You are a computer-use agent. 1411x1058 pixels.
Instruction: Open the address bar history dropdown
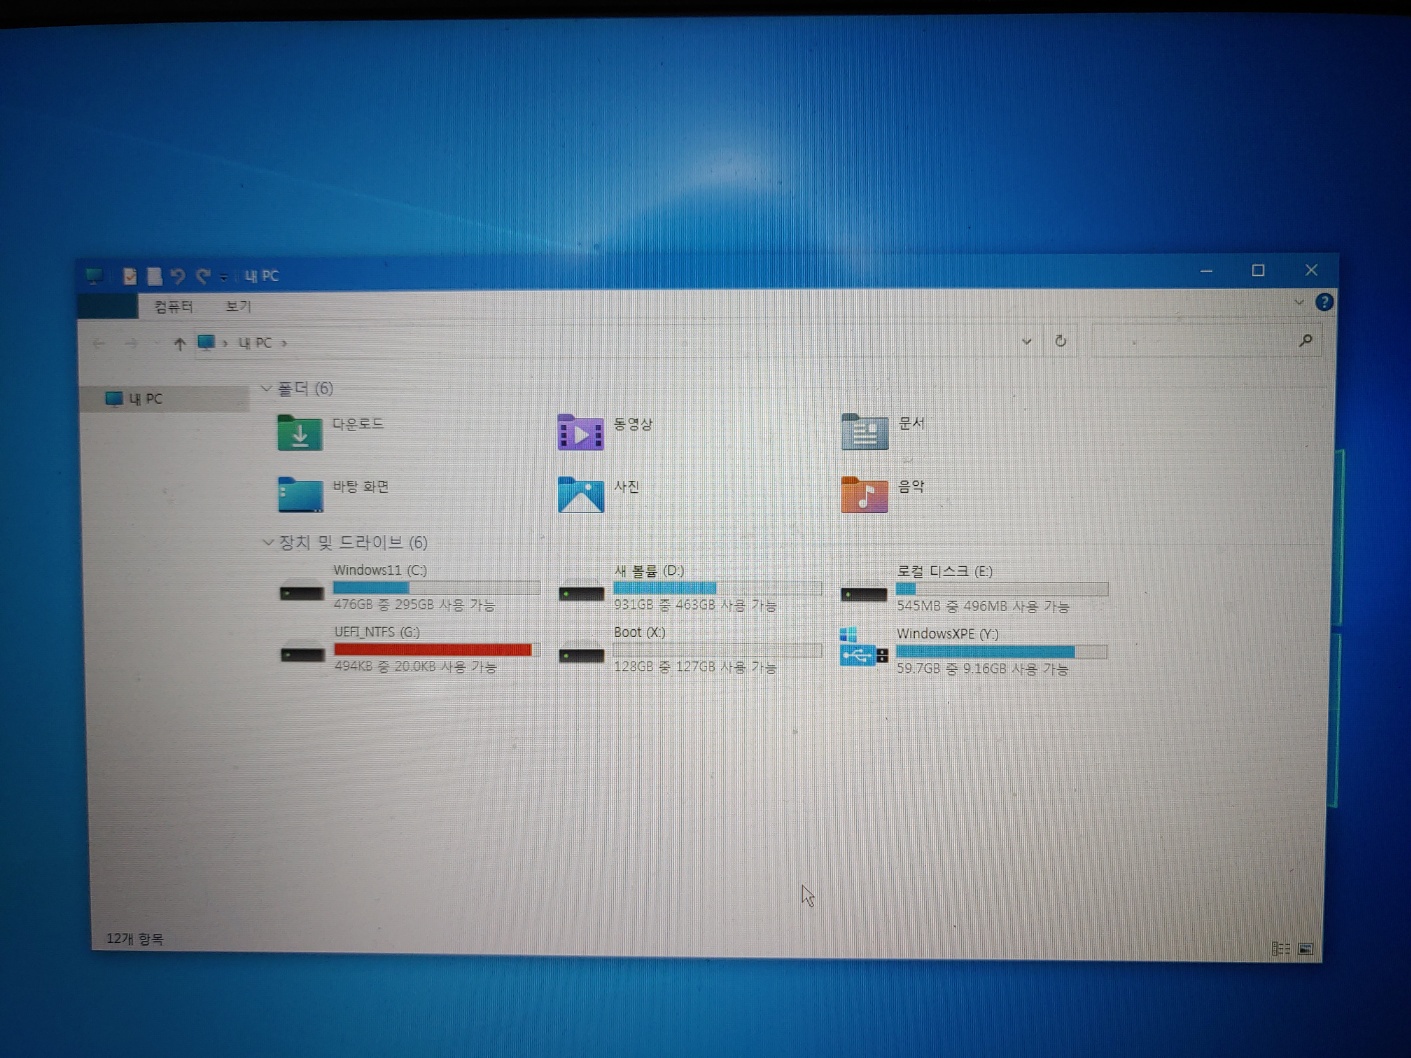click(x=1026, y=342)
